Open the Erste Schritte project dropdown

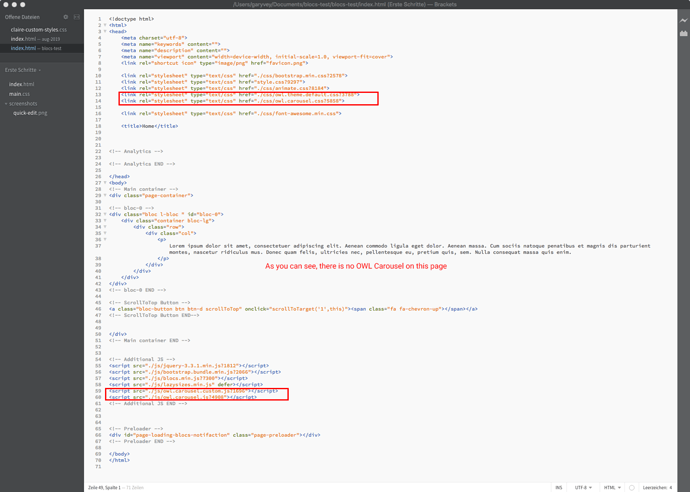pyautogui.click(x=22, y=70)
